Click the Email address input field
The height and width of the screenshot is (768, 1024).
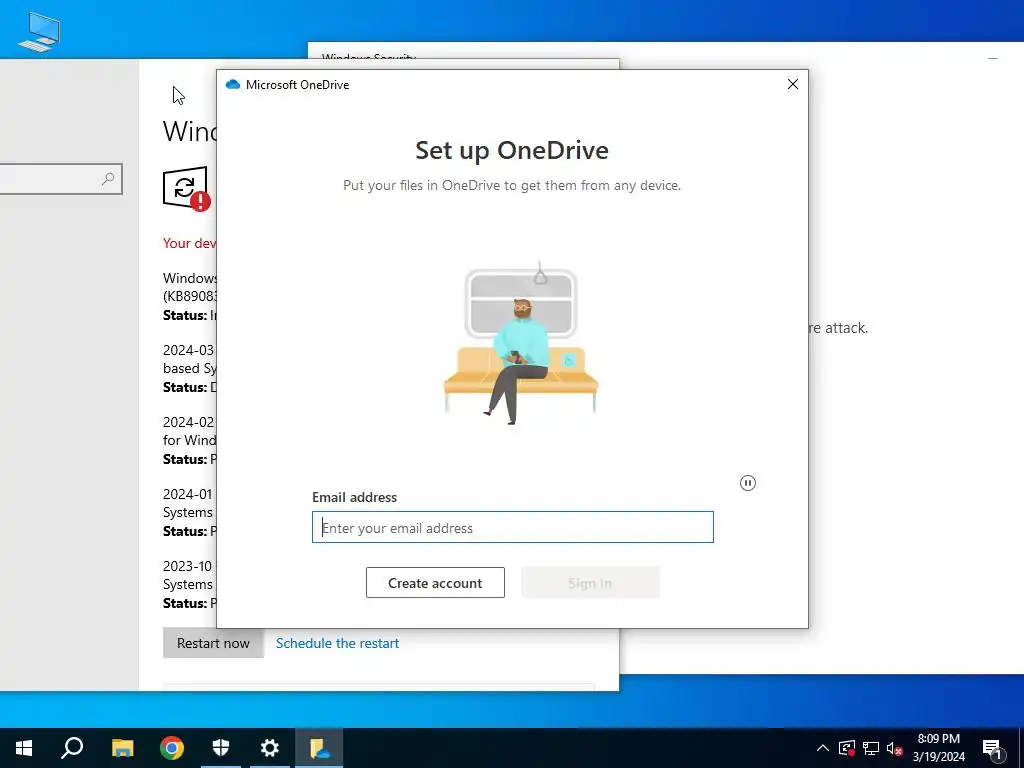tap(513, 527)
